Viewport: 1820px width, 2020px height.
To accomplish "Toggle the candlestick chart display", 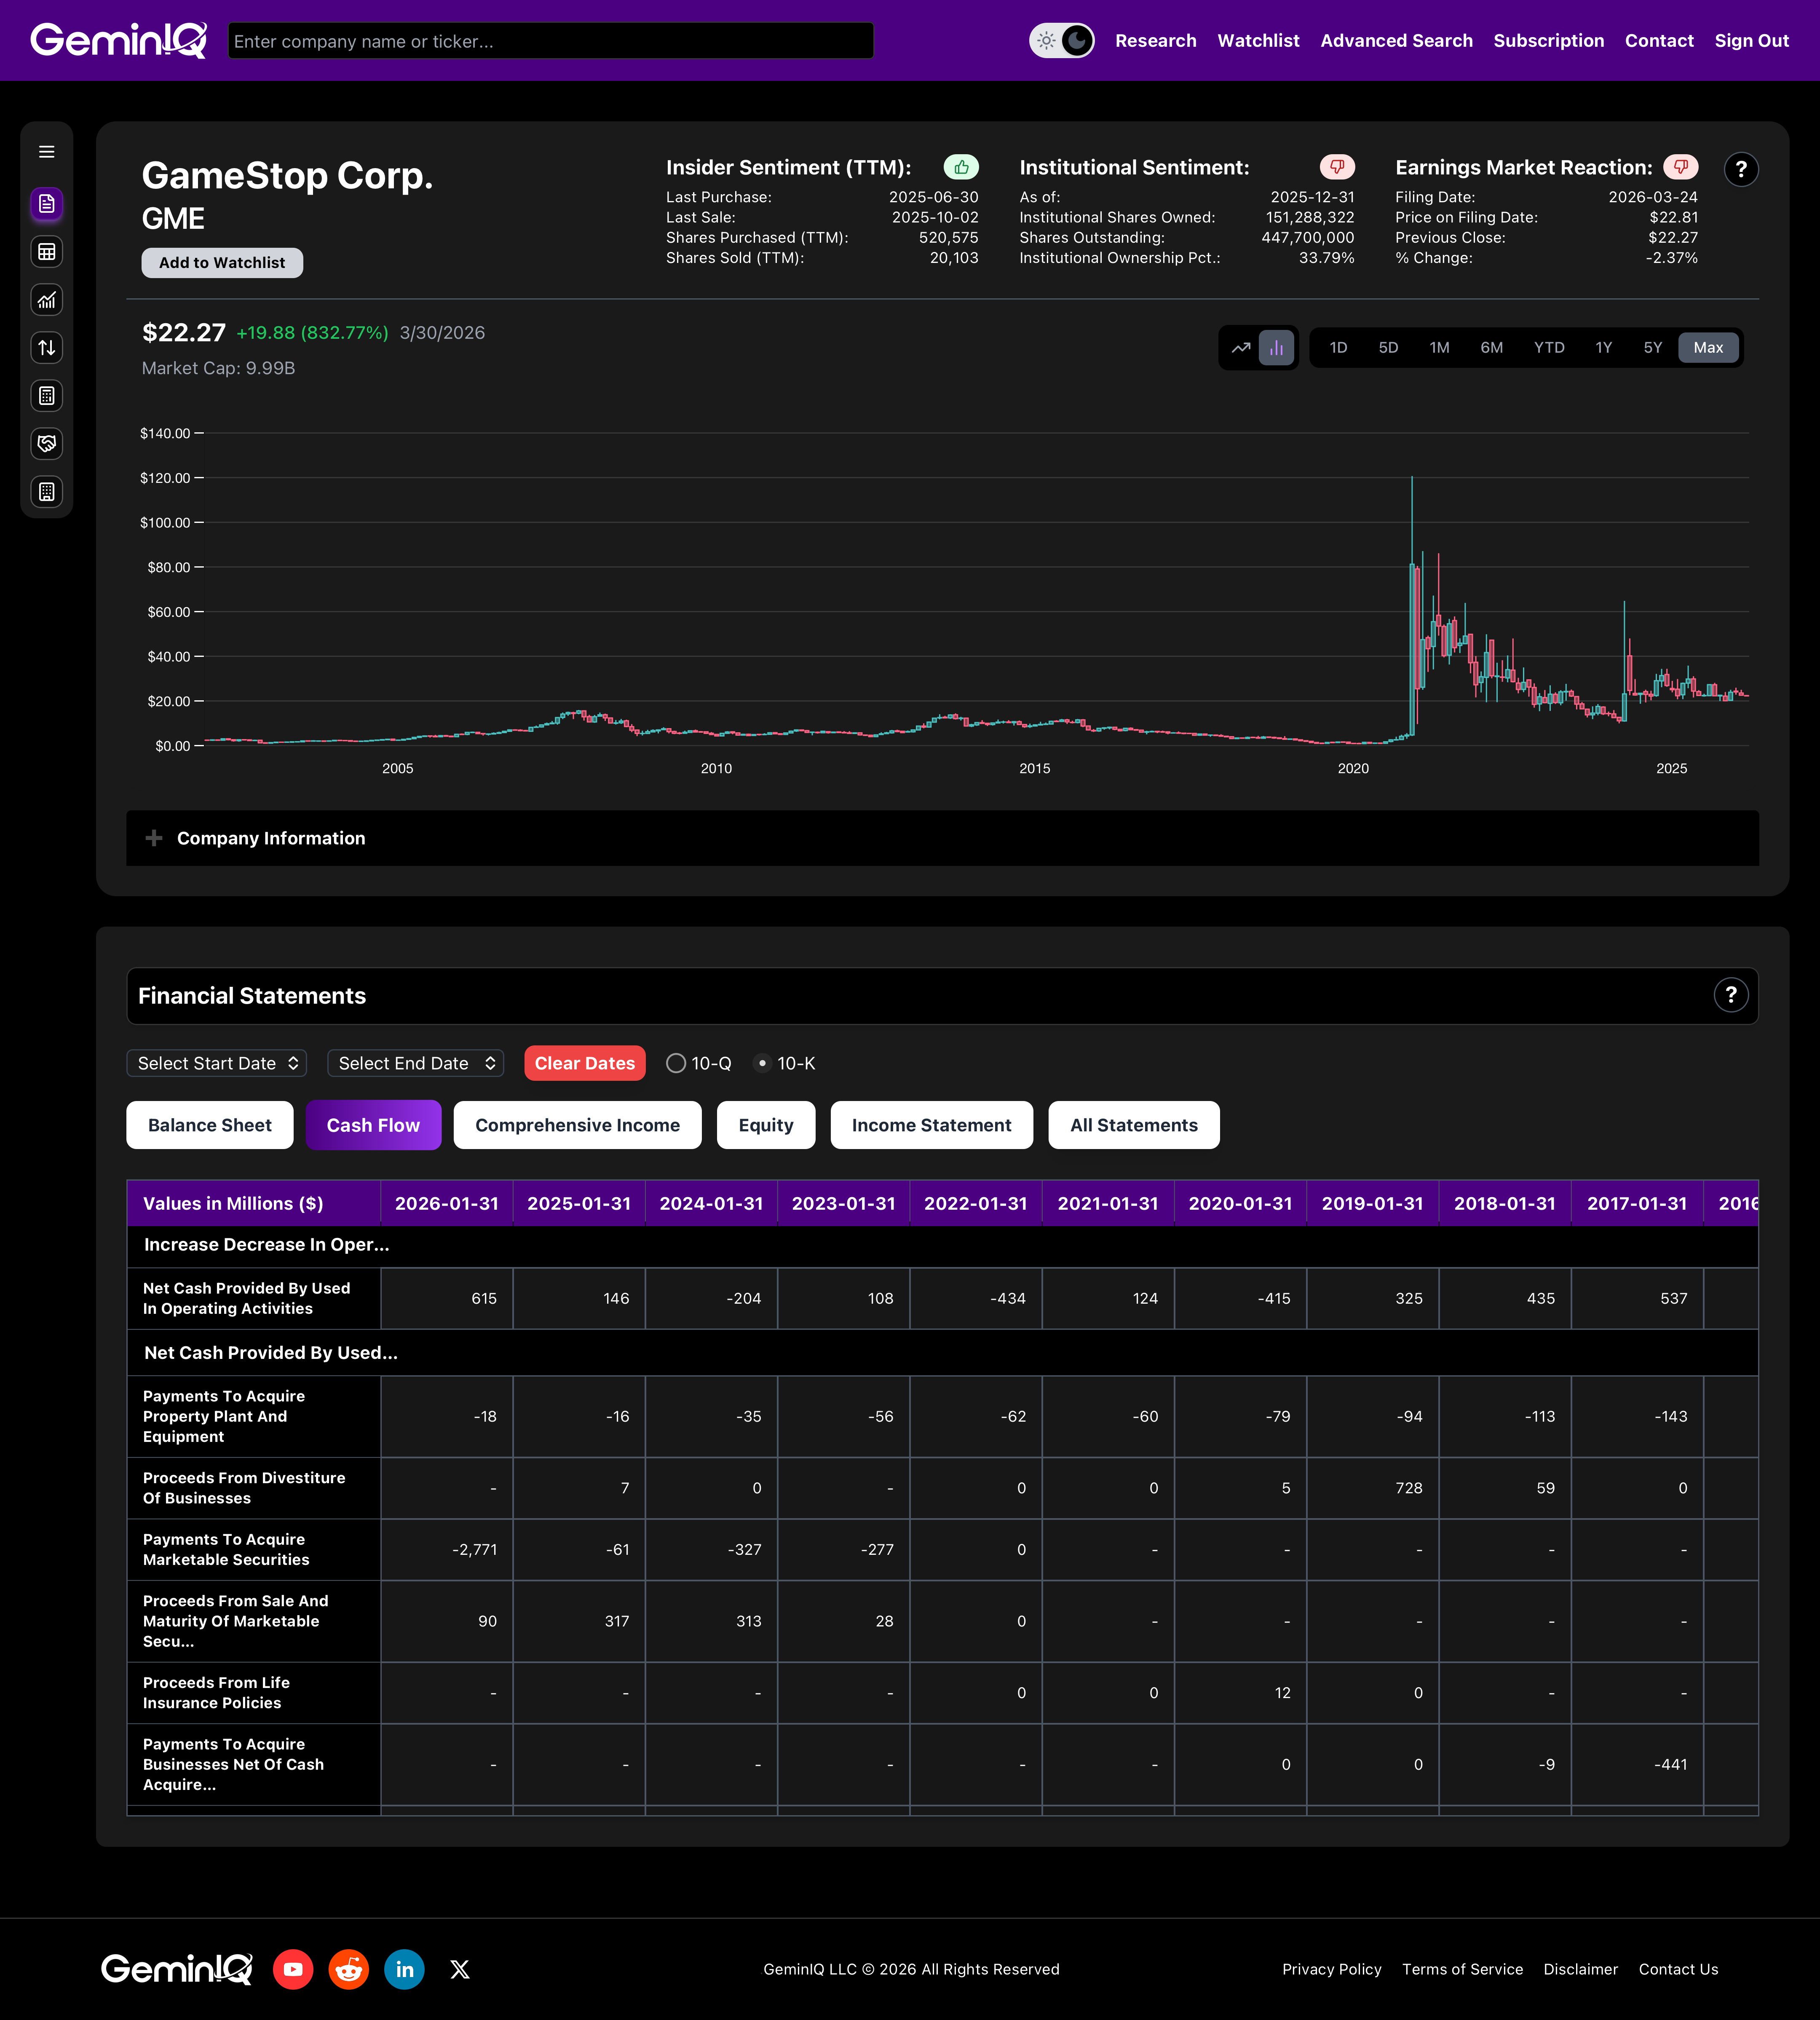I will [1277, 347].
